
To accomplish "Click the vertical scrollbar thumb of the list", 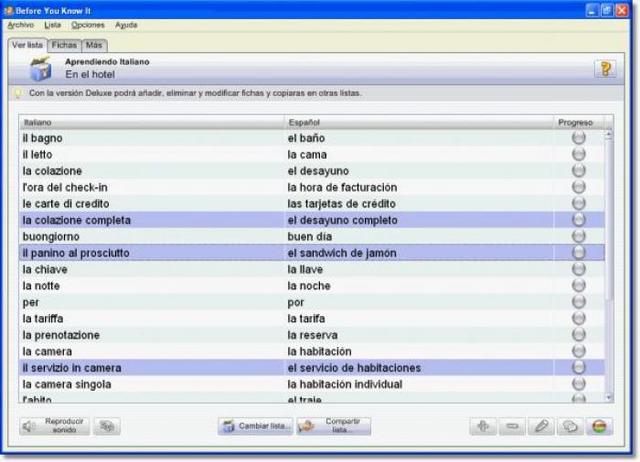I will coord(609,220).
